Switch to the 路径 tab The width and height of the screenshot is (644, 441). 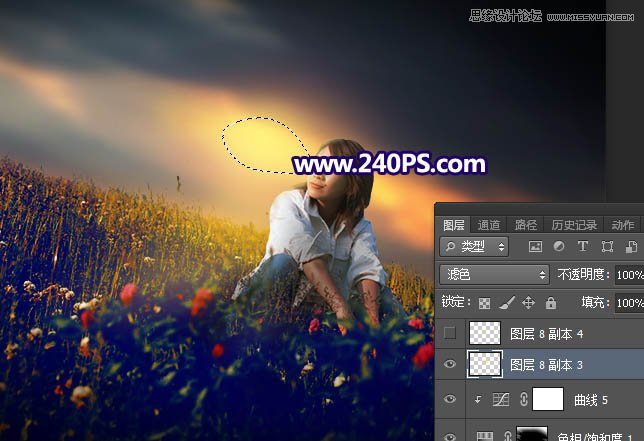coord(526,225)
